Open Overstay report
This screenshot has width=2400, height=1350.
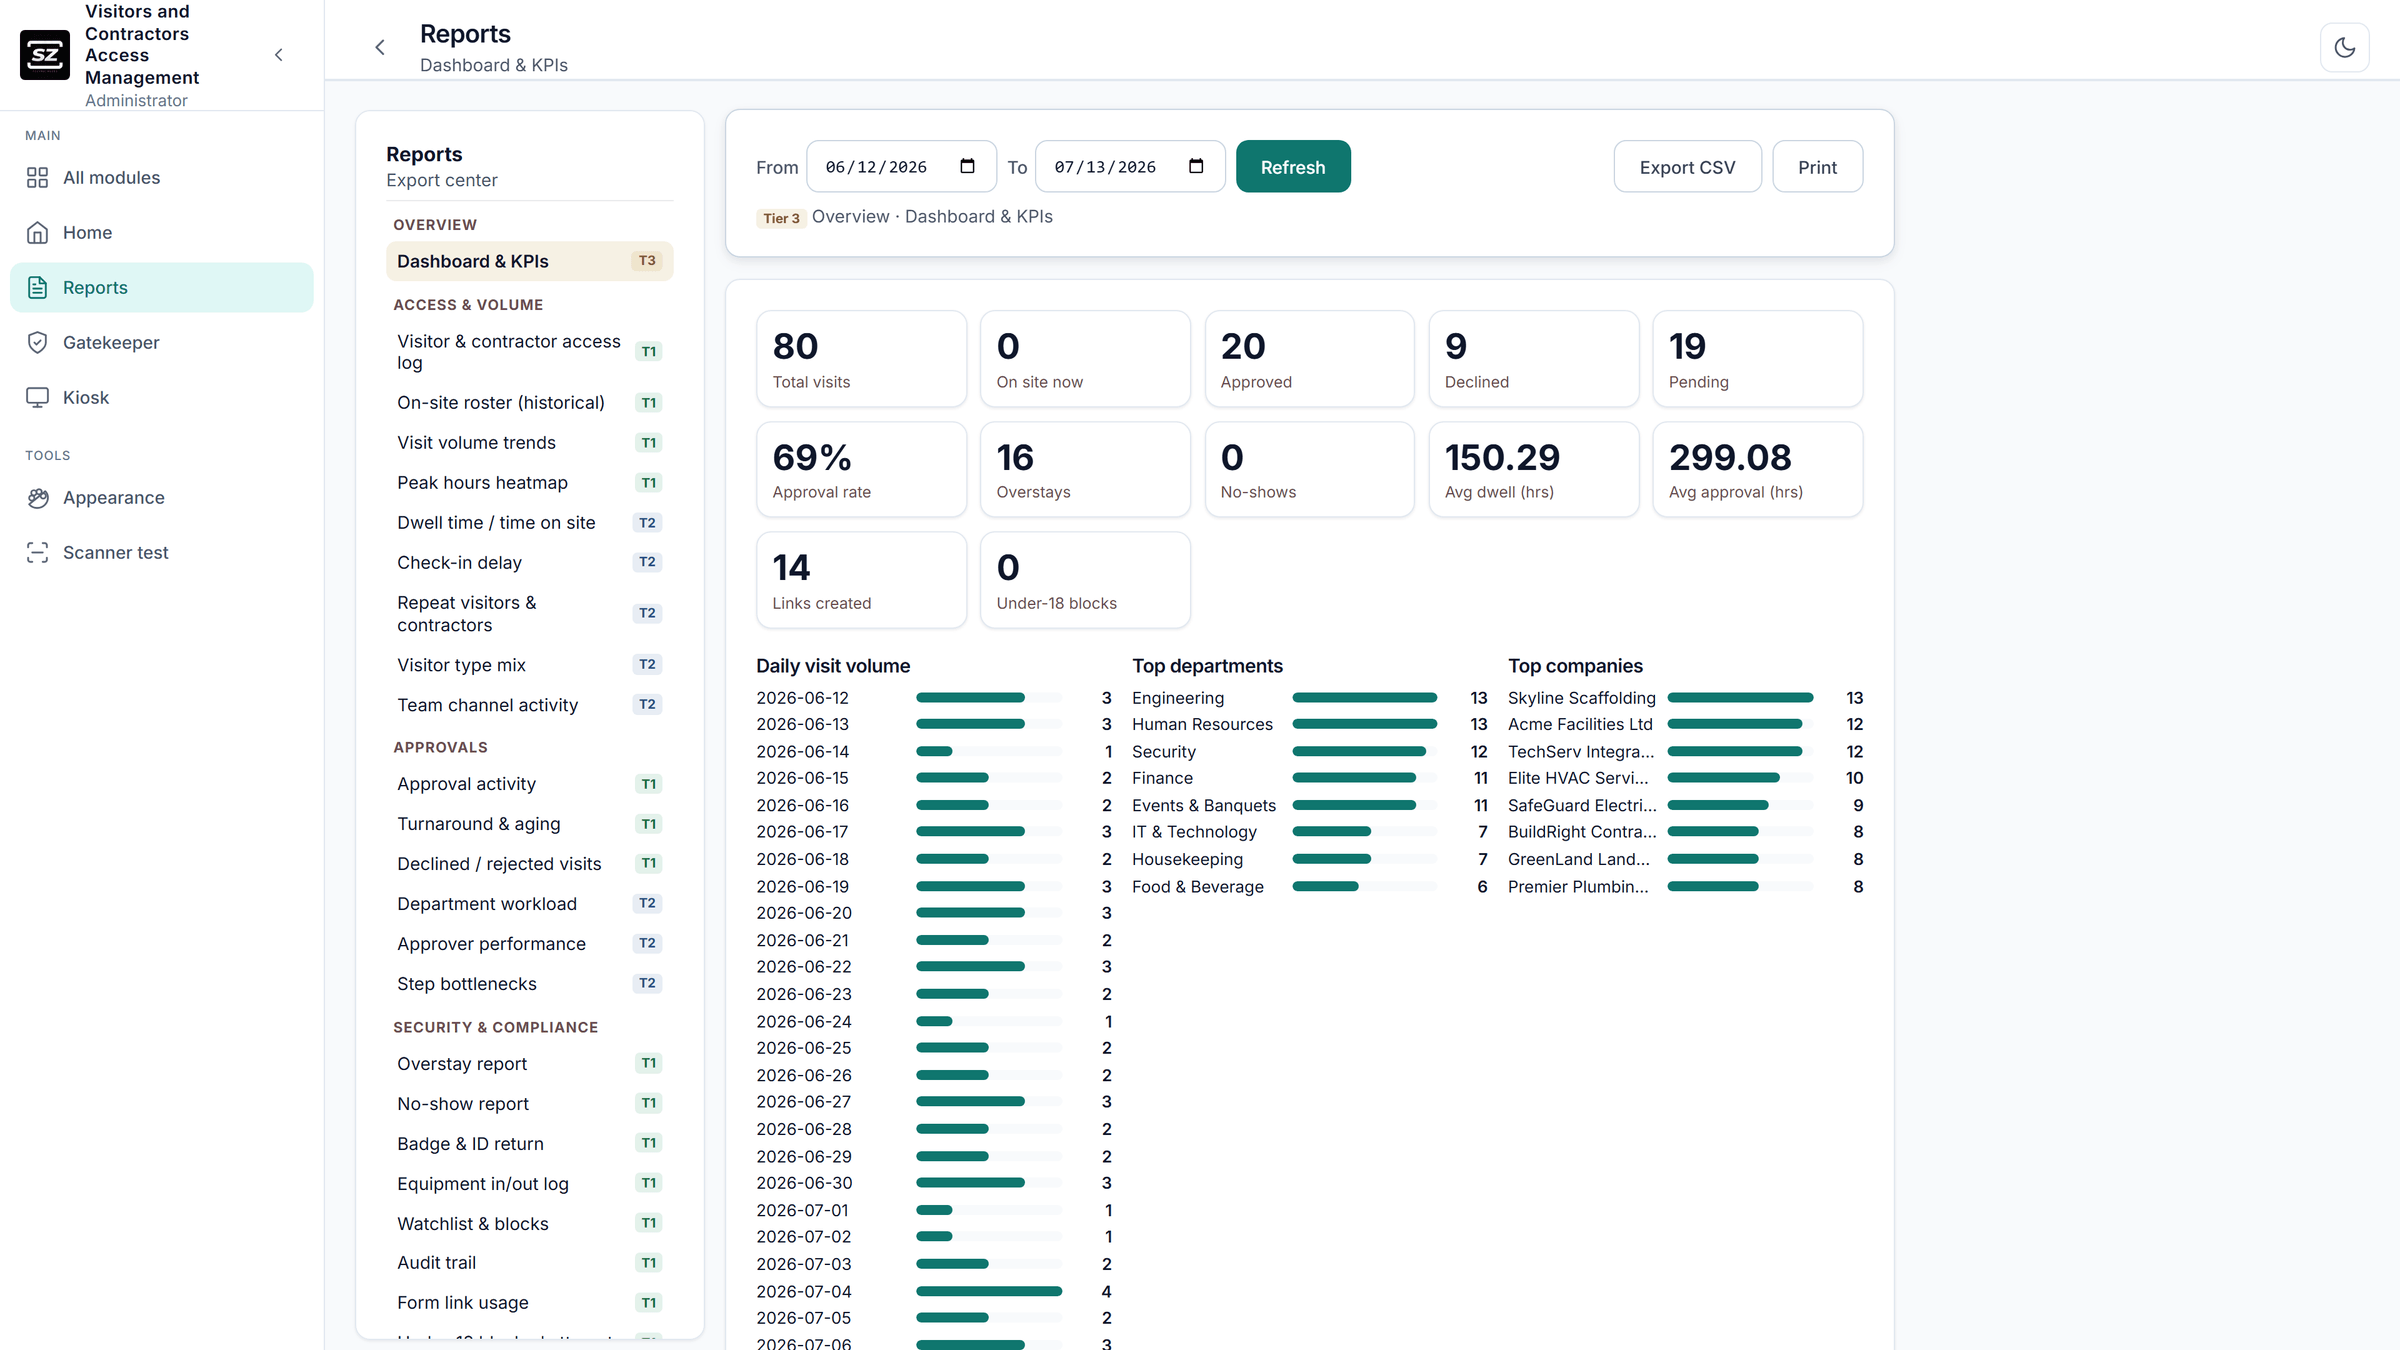click(x=529, y=1063)
